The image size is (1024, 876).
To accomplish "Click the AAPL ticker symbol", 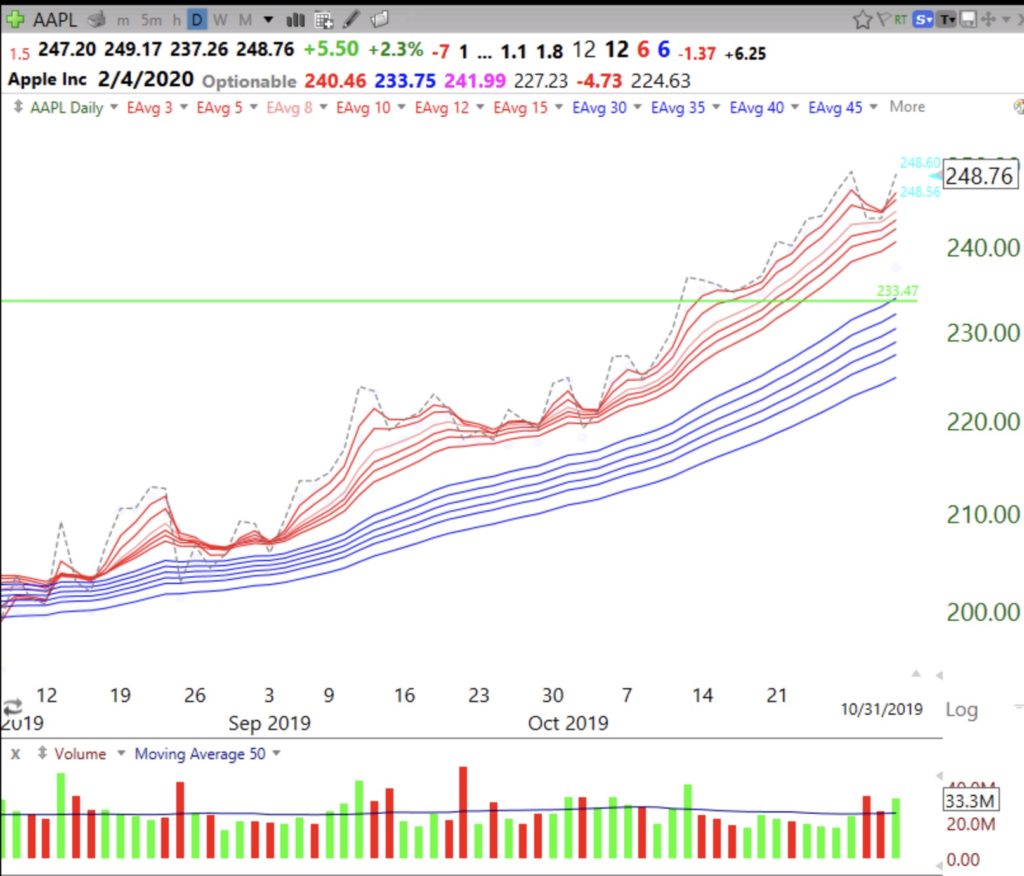I will [x=55, y=20].
